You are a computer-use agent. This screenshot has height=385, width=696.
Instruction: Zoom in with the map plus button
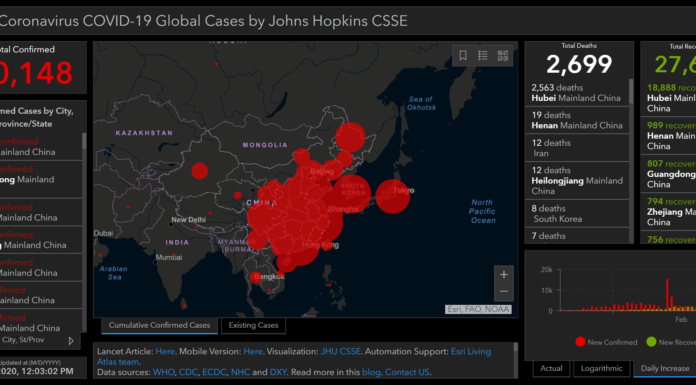pyautogui.click(x=504, y=274)
